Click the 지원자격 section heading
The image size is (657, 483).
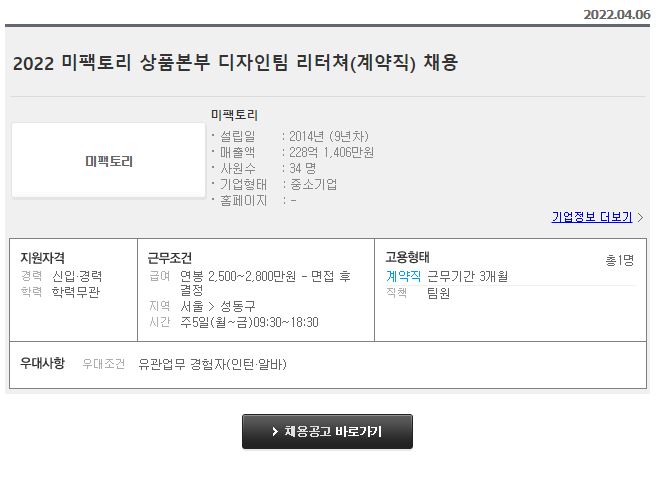pos(42,258)
